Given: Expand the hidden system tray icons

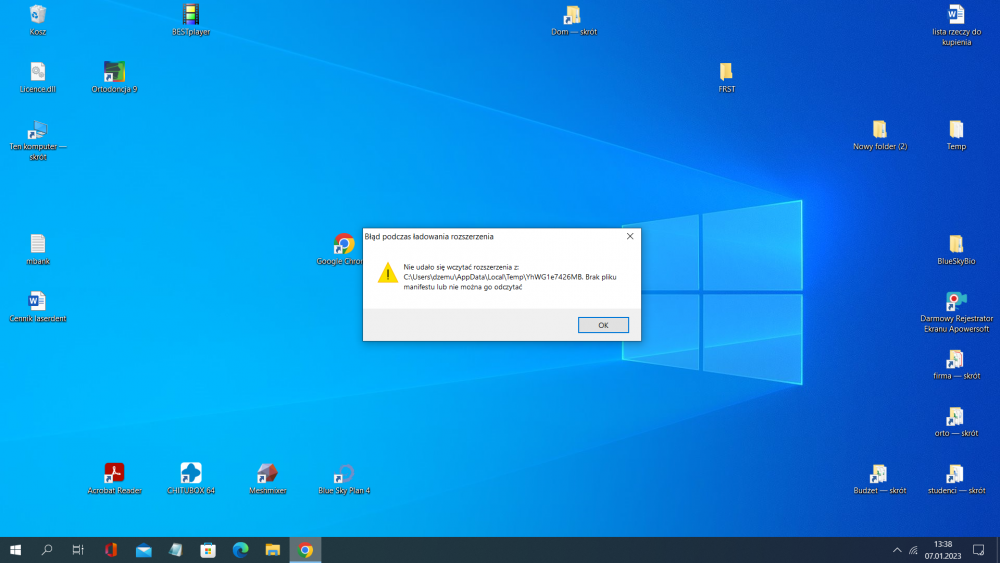Looking at the screenshot, I should (897, 550).
